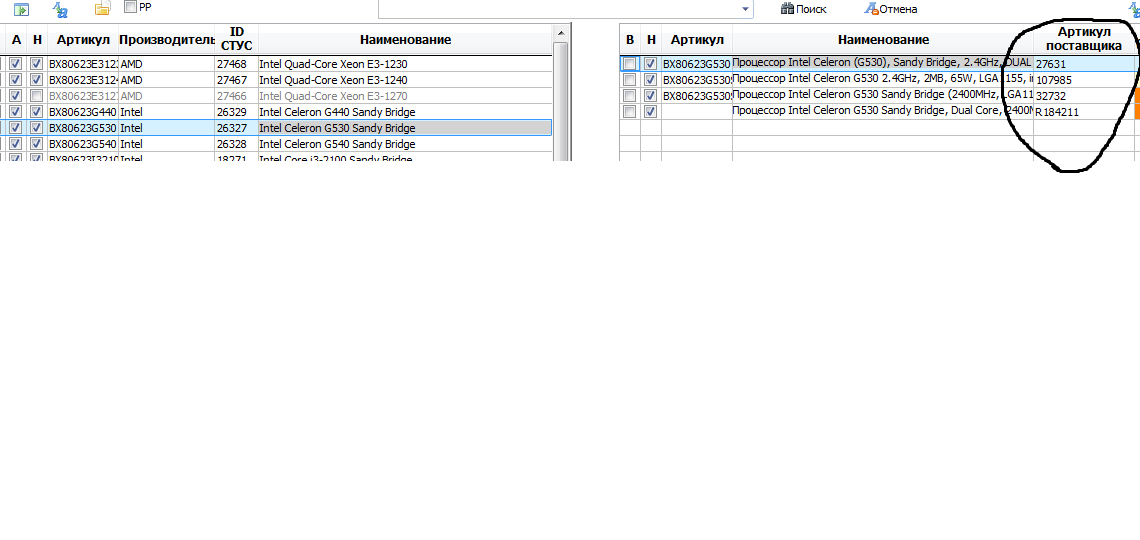Sort left table by Артикул column header
The height and width of the screenshot is (540, 1140).
pos(83,39)
